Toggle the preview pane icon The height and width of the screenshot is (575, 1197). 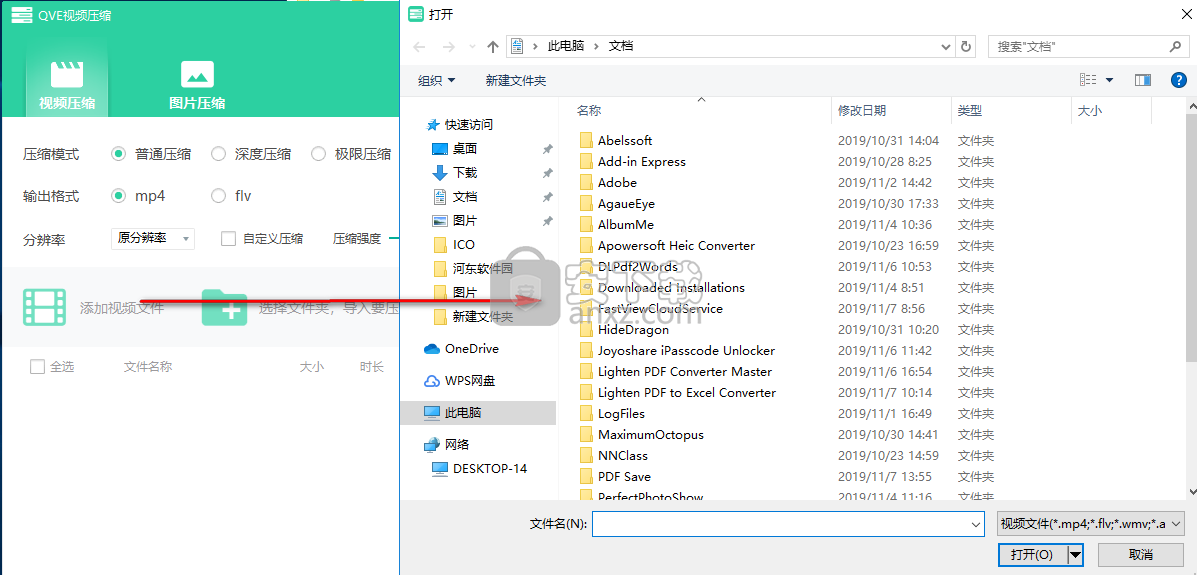1143,80
